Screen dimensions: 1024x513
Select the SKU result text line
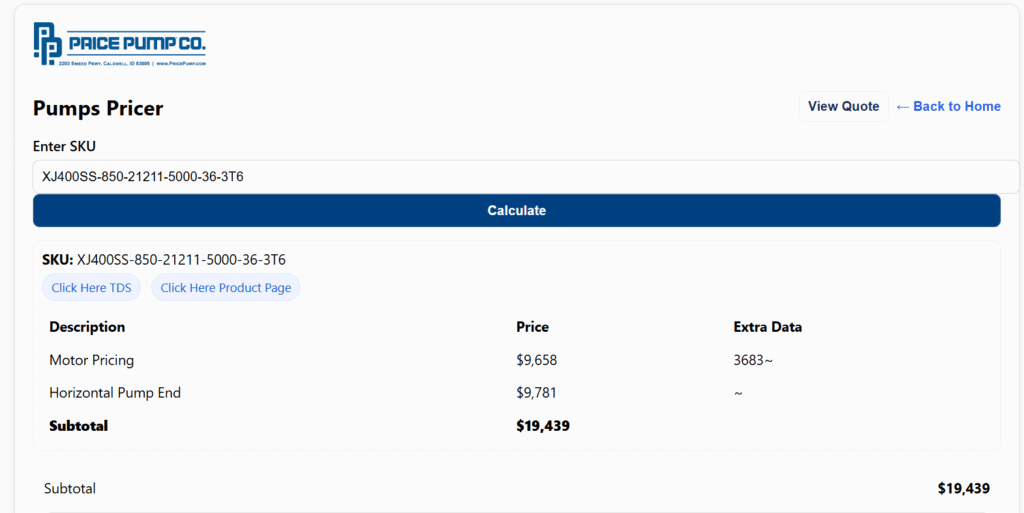(164, 260)
